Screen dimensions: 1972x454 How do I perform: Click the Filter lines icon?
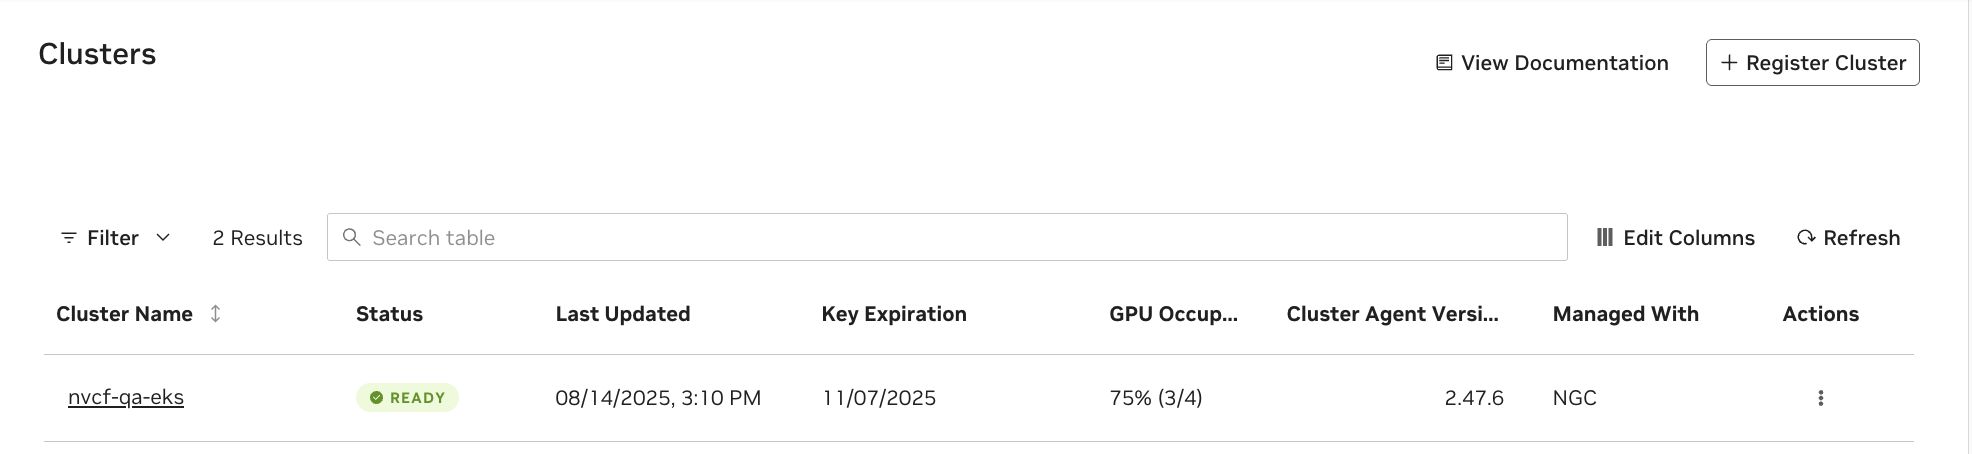(x=69, y=238)
